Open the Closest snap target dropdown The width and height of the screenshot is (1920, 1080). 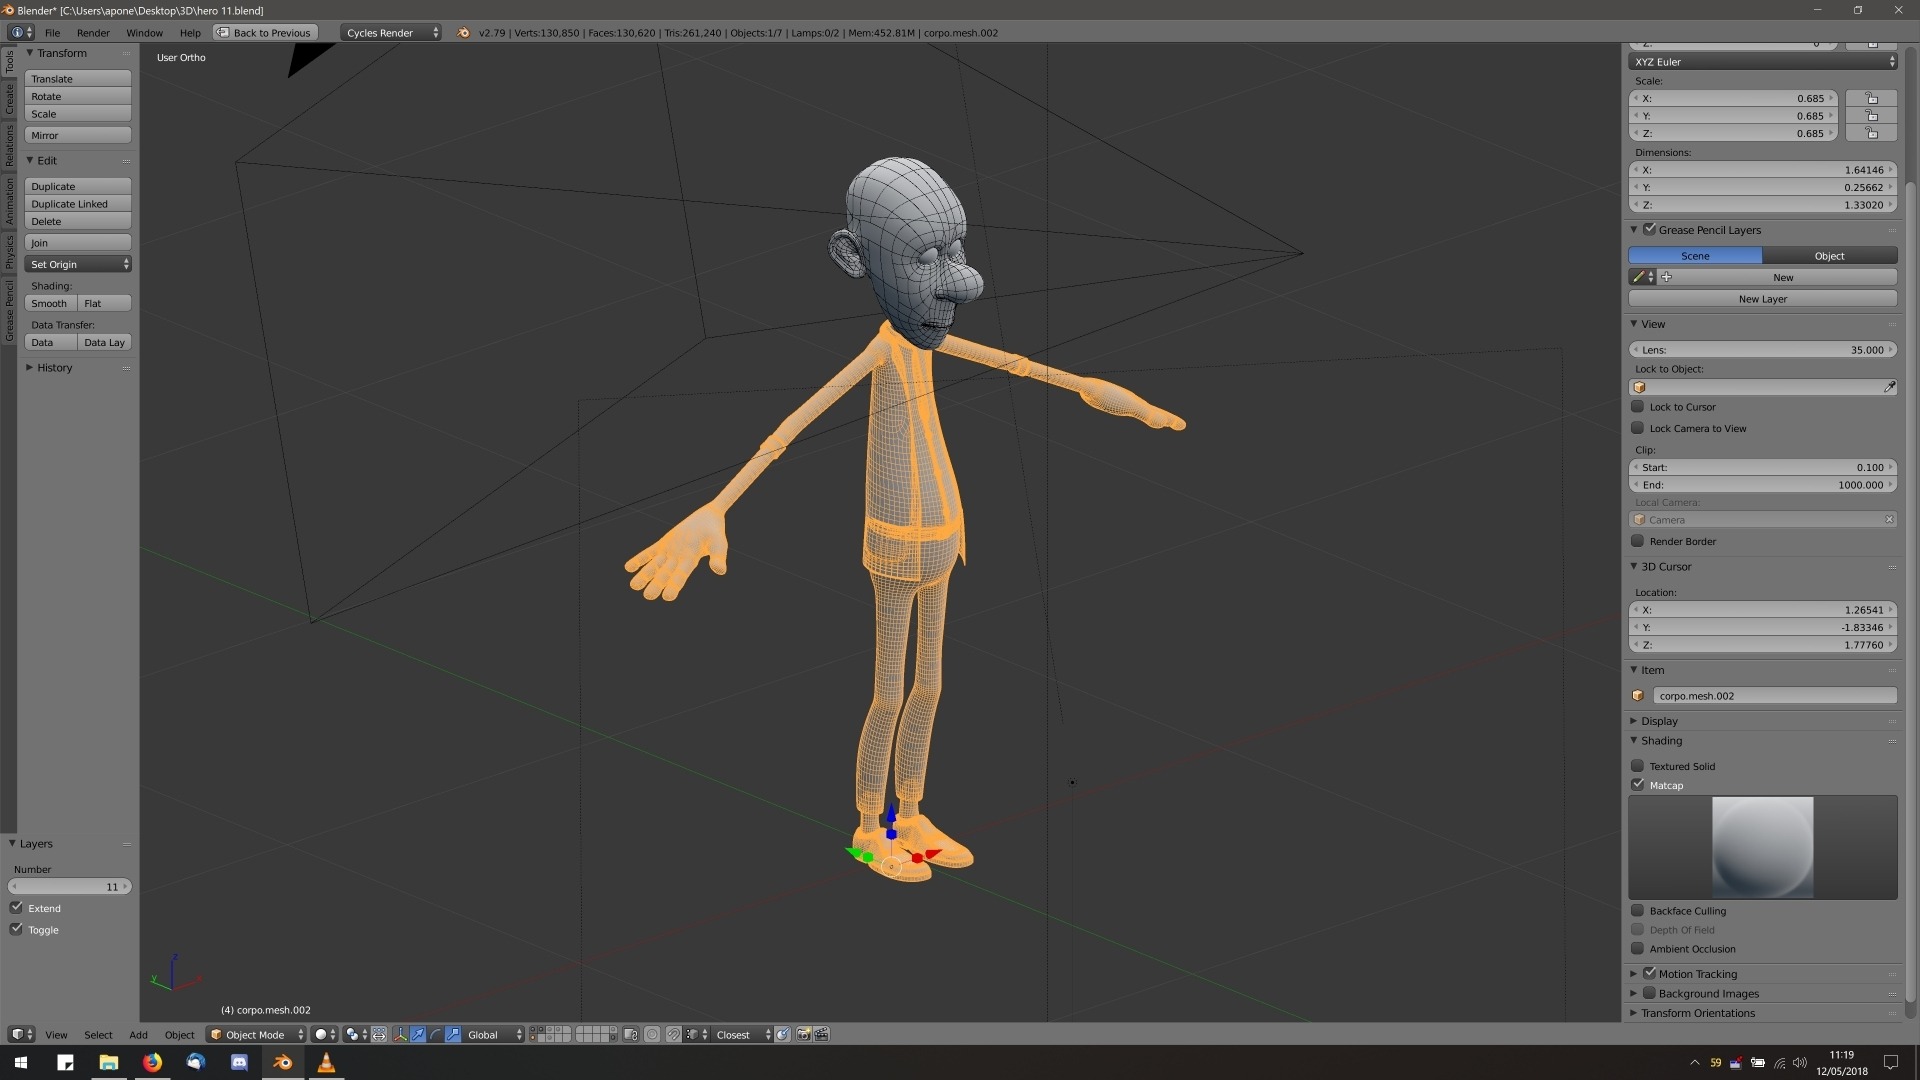click(743, 1035)
